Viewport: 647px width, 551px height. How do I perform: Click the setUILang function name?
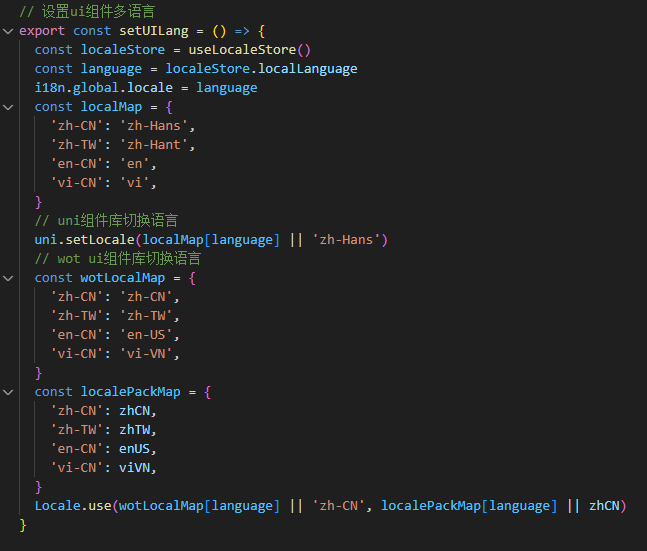tap(154, 31)
